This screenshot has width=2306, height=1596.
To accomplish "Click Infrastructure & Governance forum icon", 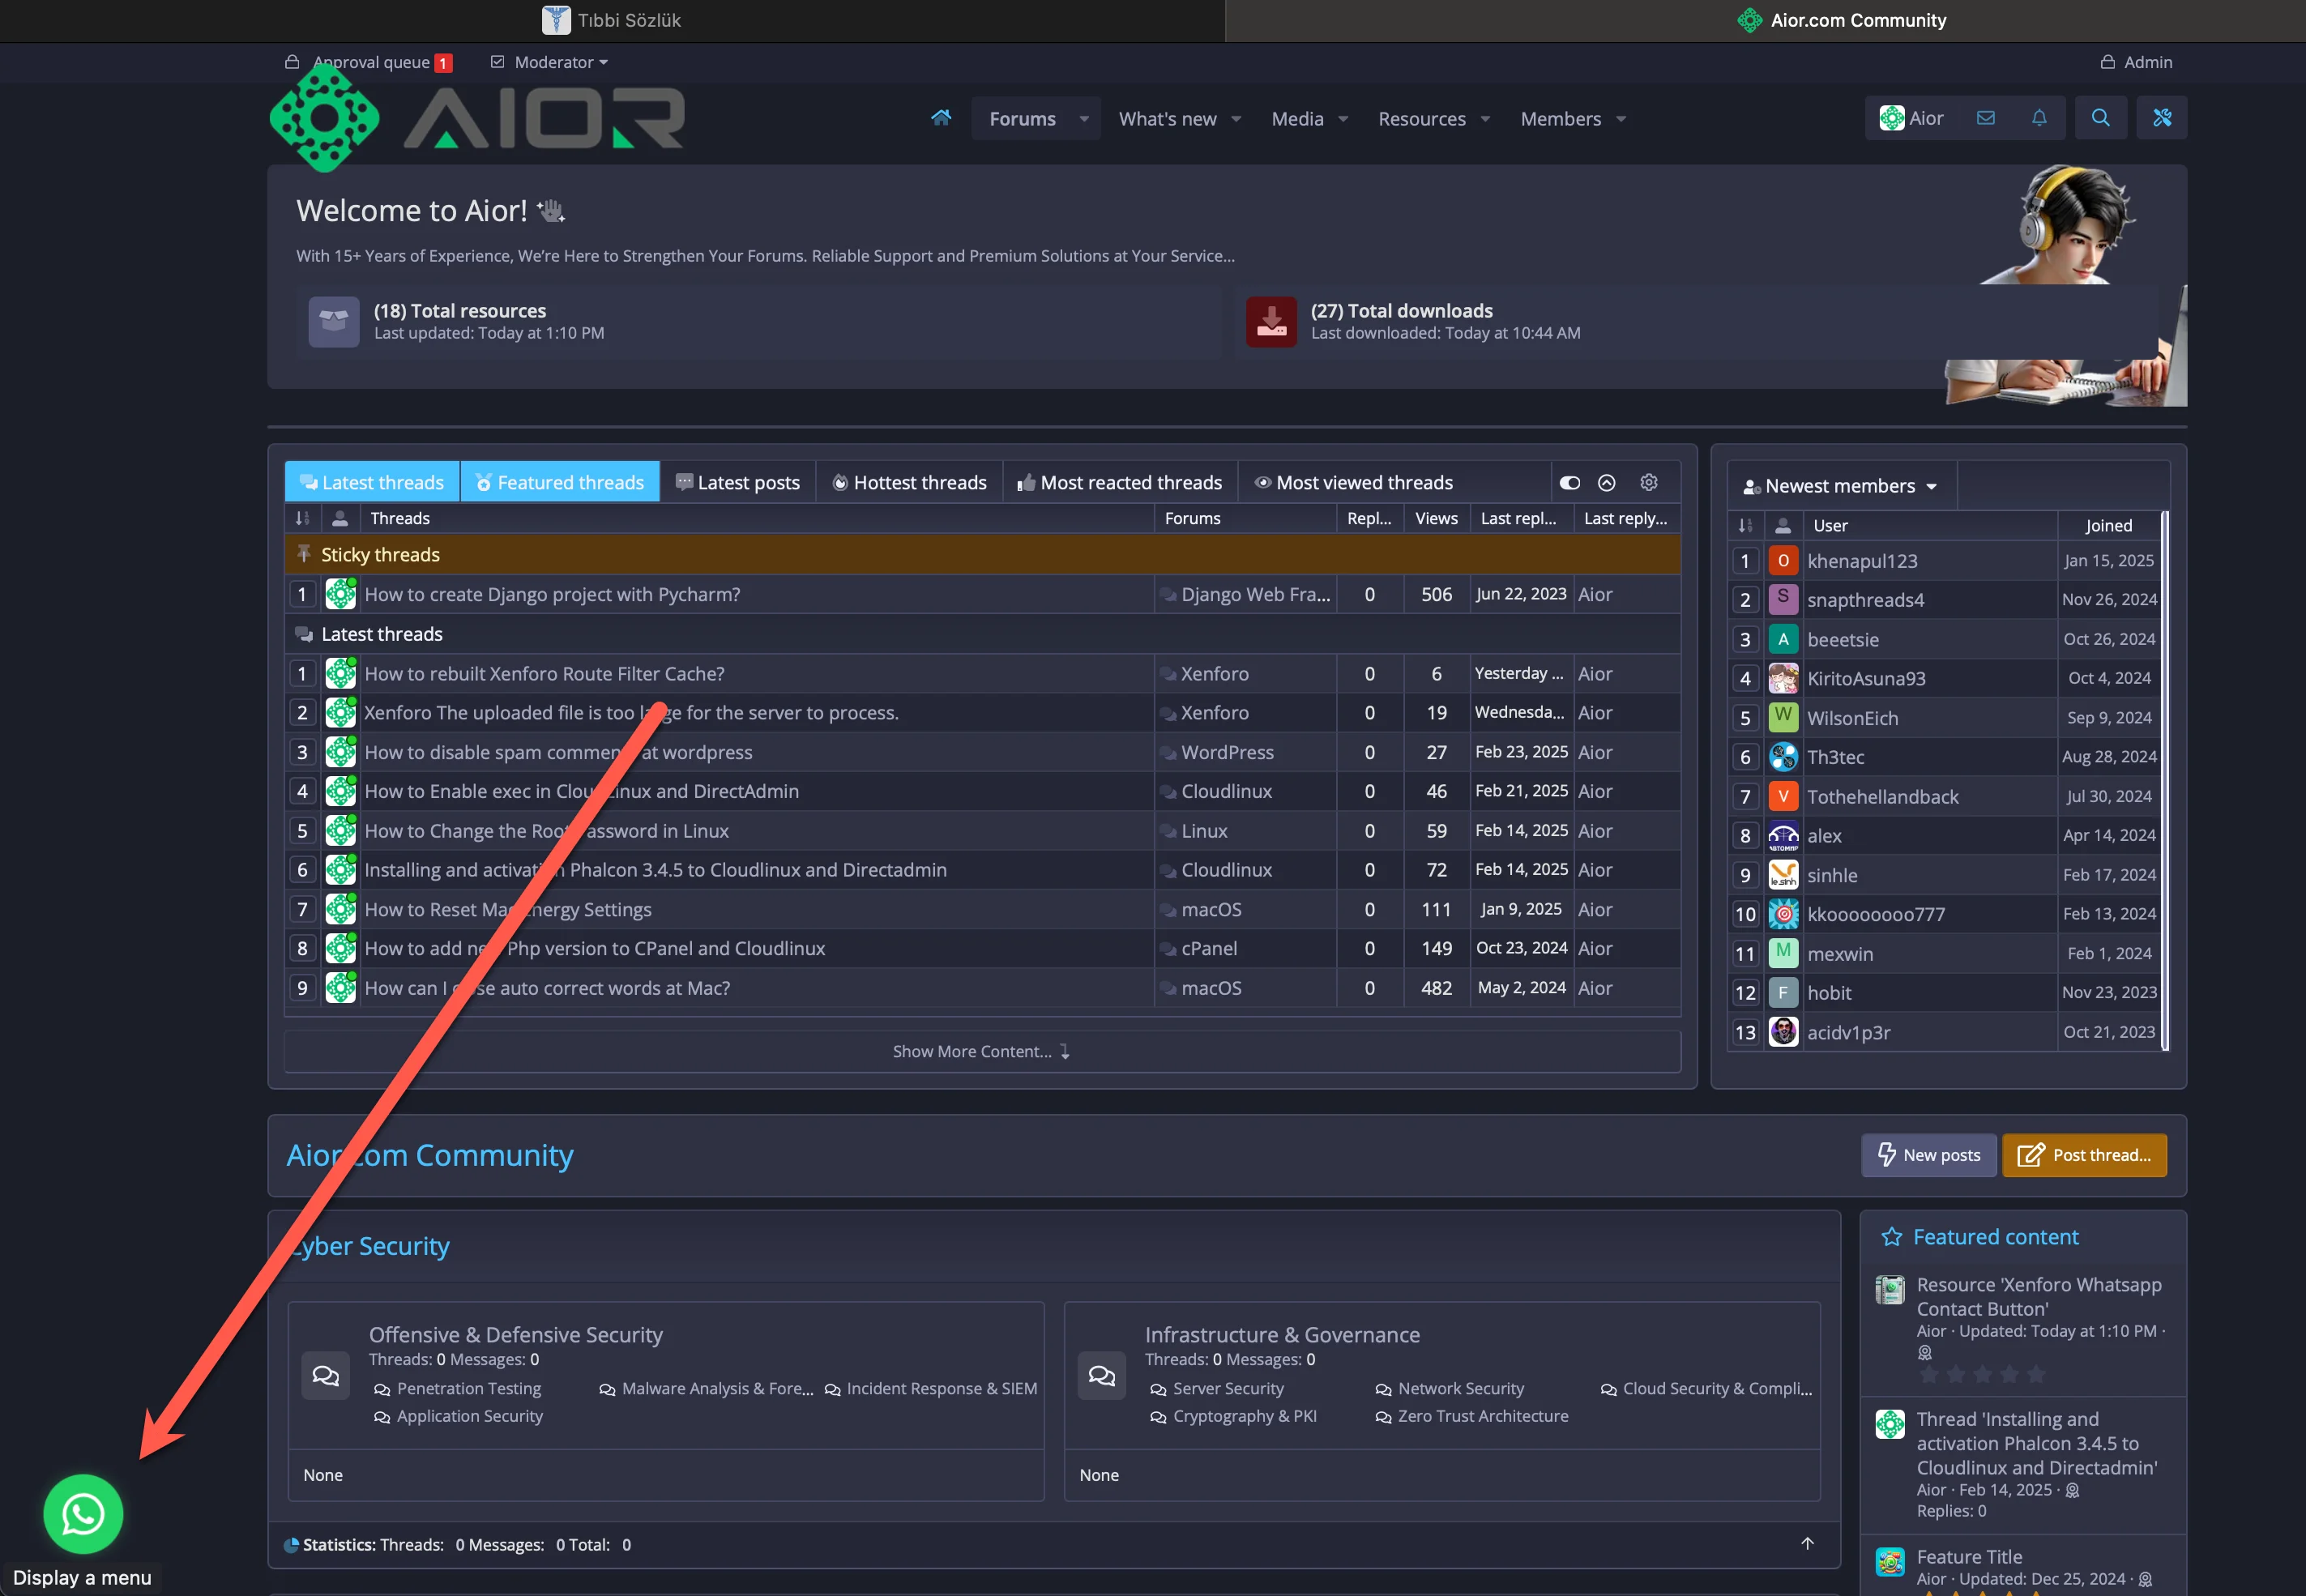I will pos(1102,1375).
